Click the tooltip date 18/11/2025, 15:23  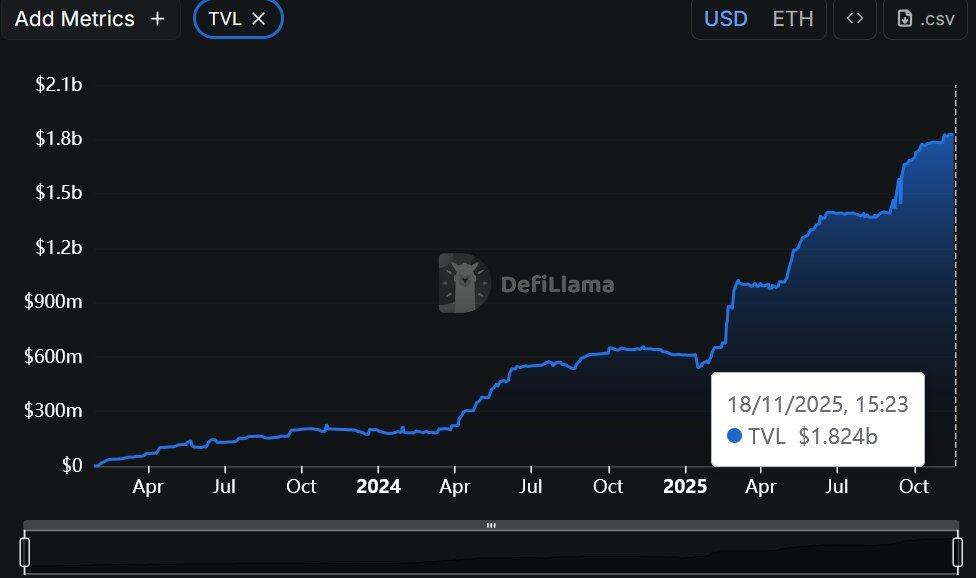[x=817, y=404]
